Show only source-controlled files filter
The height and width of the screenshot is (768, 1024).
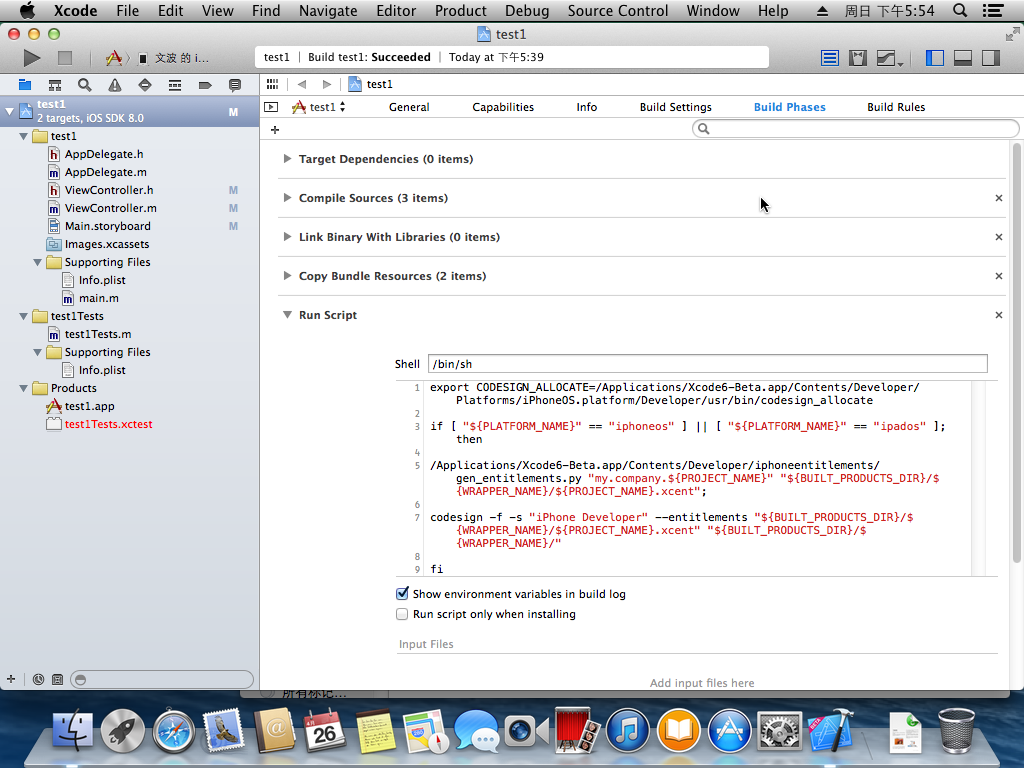(x=57, y=679)
